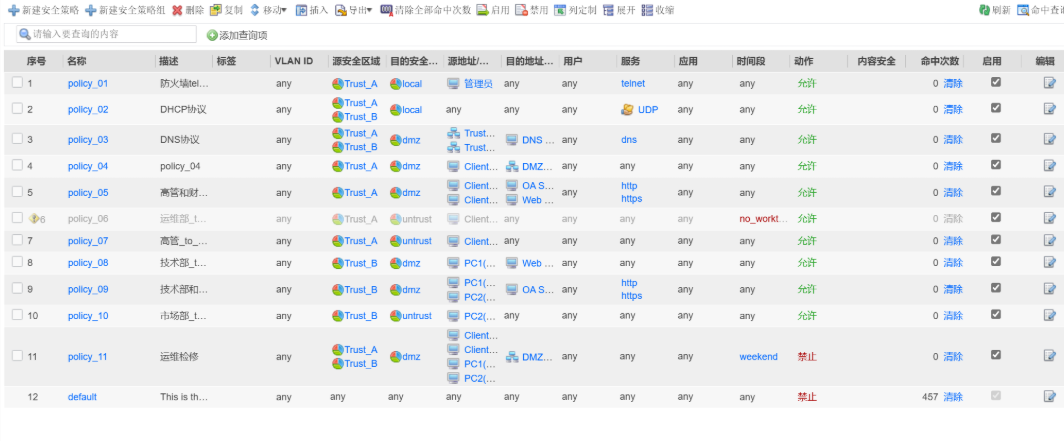Click the telnet service link in policy_01
1064x441 pixels.
click(632, 83)
